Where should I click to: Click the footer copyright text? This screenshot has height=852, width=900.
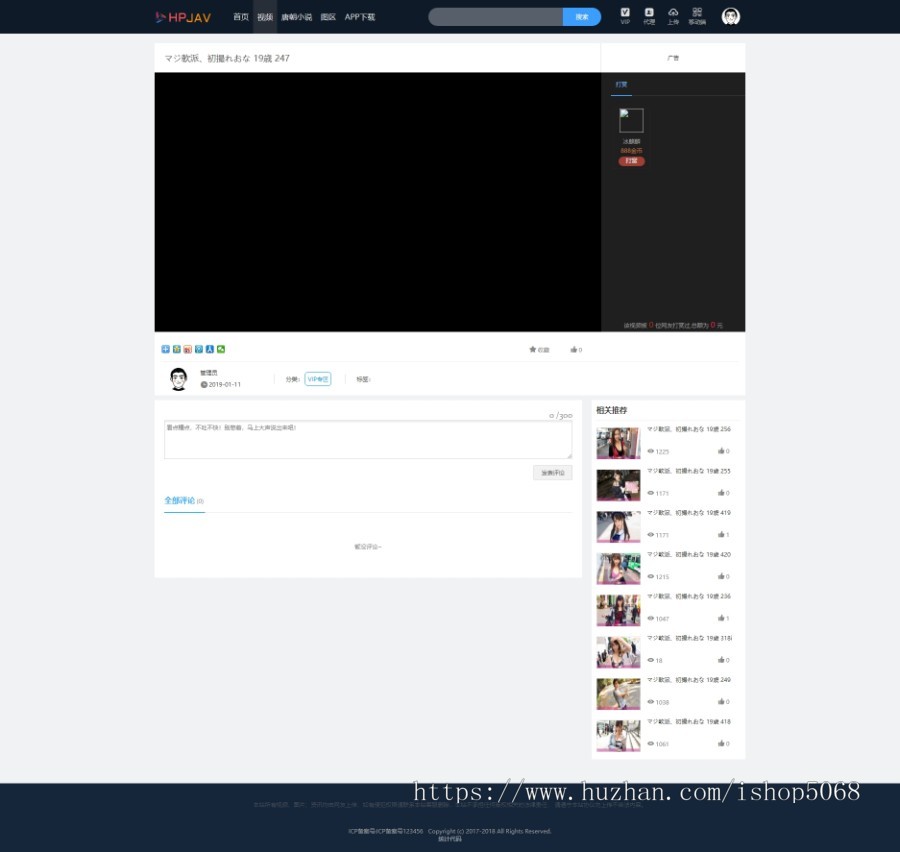(489, 831)
